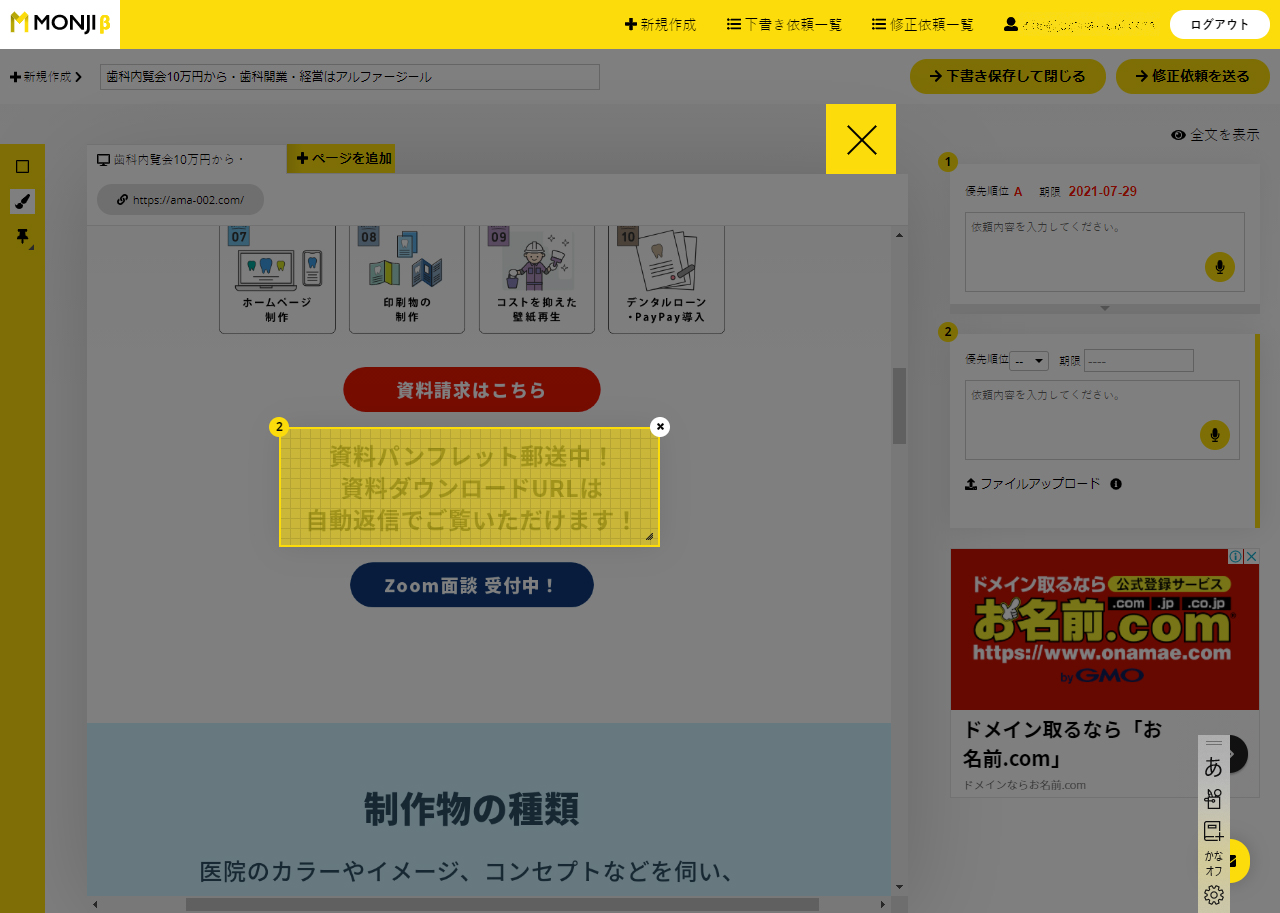This screenshot has height=913, width=1280.
Task: Remove the yellow highlight annotation via its × mark
Action: click(660, 427)
